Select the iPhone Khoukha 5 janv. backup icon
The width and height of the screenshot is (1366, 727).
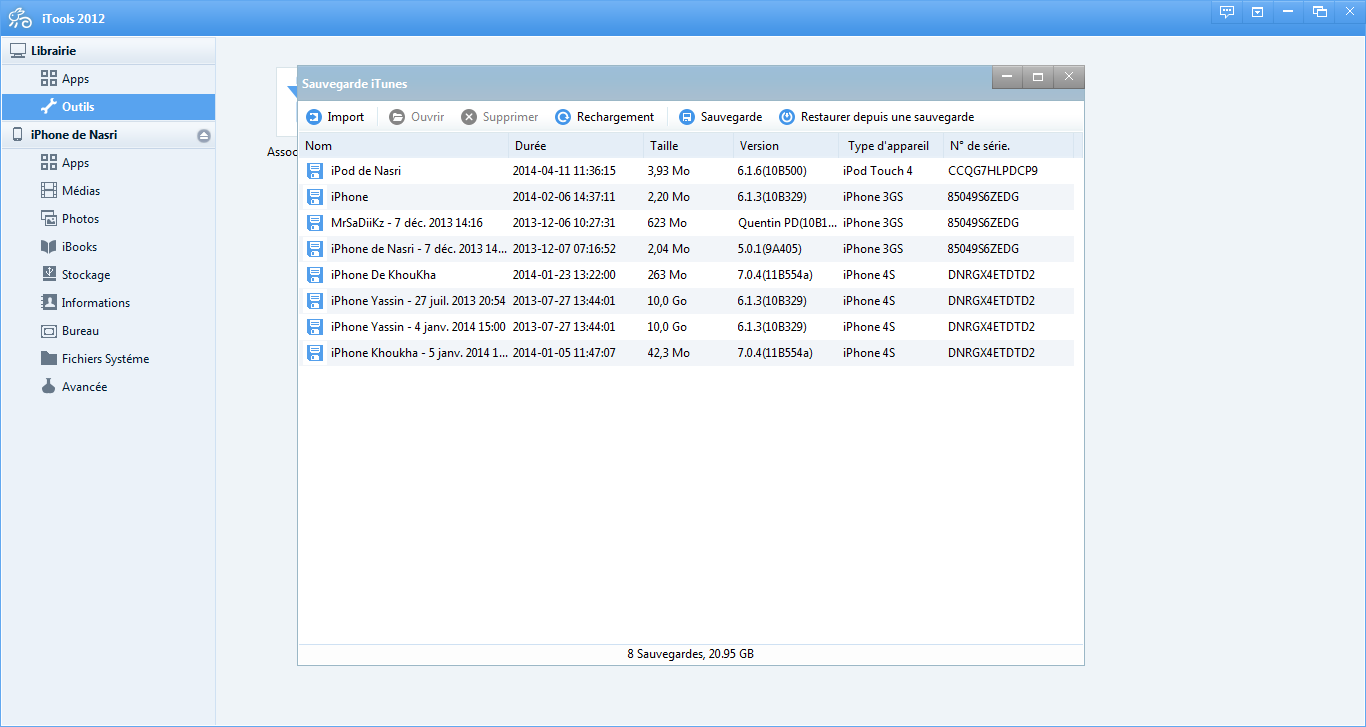pos(315,353)
